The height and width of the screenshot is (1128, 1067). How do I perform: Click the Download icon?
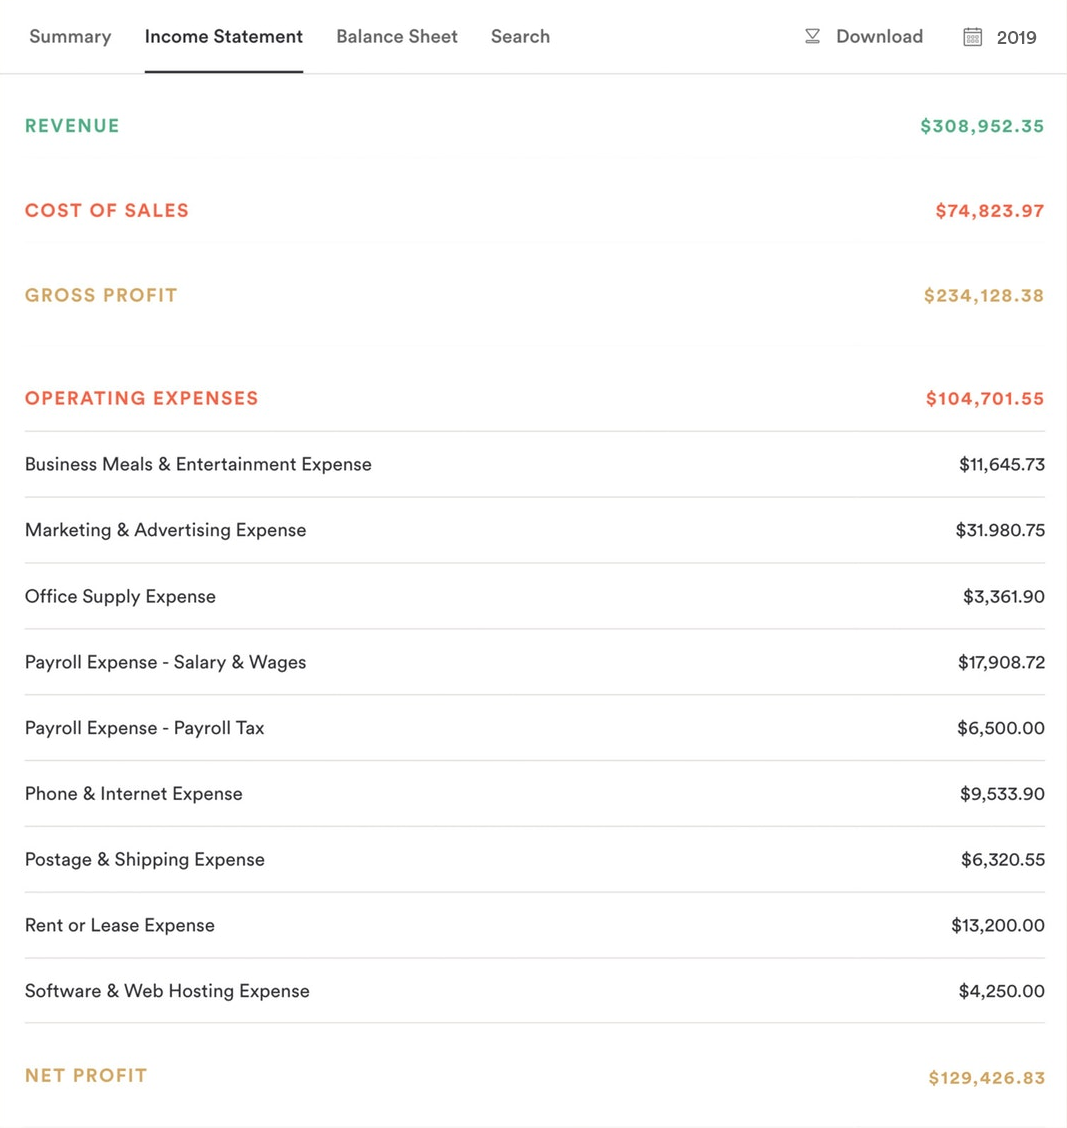click(x=810, y=36)
